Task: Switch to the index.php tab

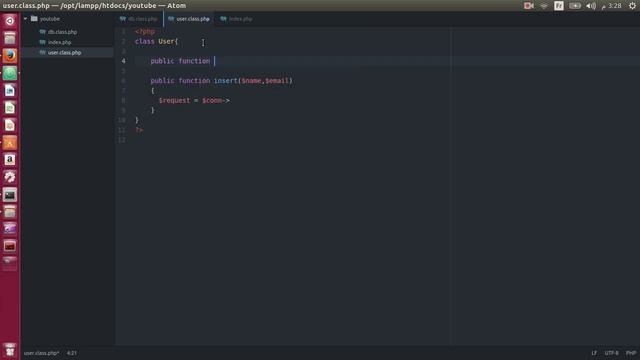Action: click(237, 19)
